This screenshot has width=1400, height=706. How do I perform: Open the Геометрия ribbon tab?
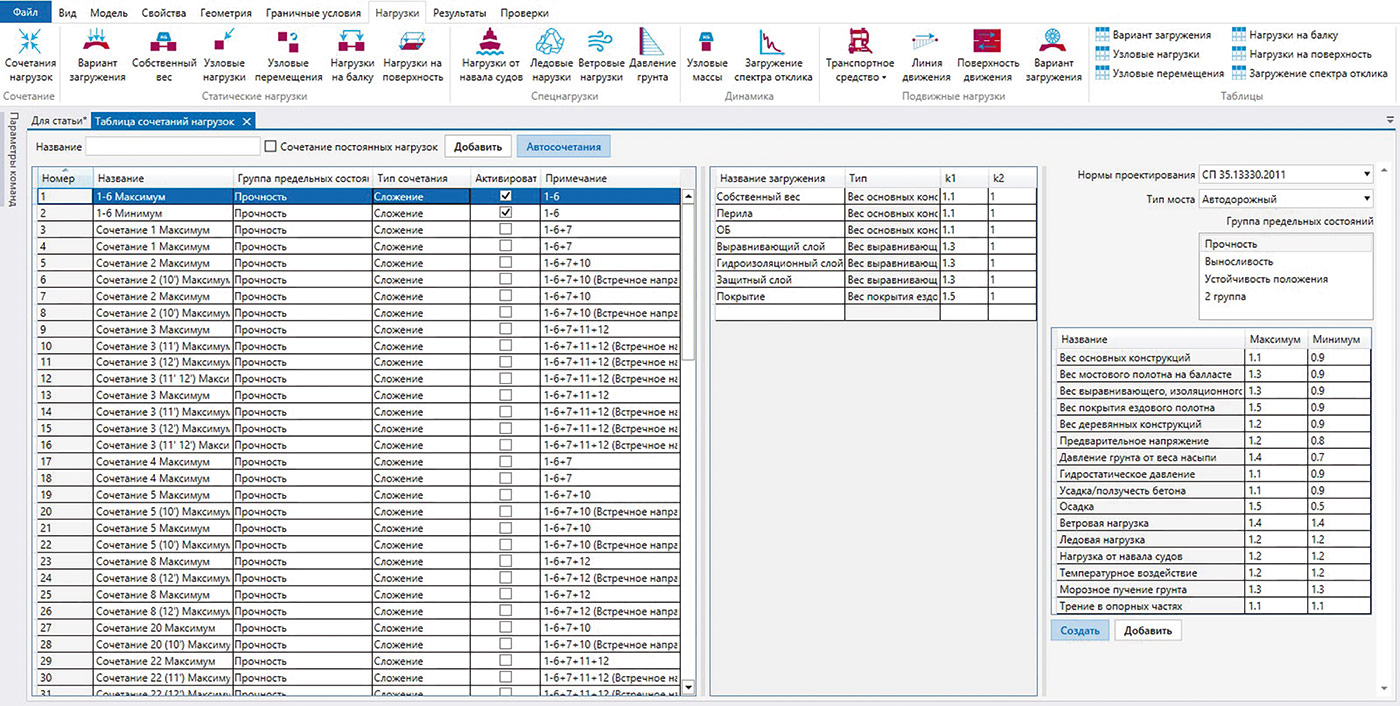click(226, 14)
